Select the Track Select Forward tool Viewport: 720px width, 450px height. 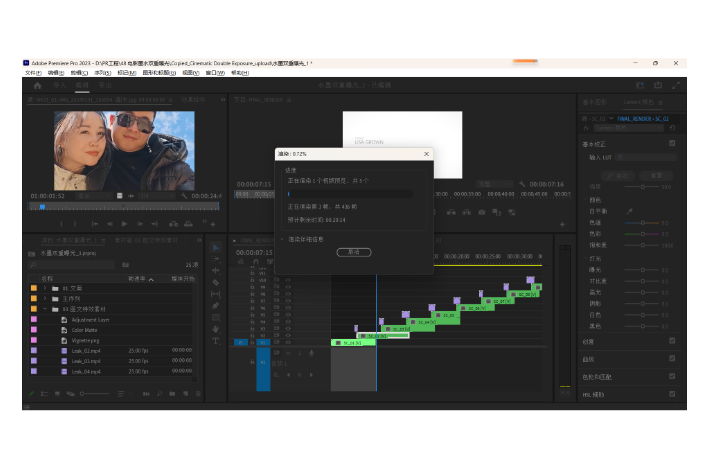coord(215,259)
